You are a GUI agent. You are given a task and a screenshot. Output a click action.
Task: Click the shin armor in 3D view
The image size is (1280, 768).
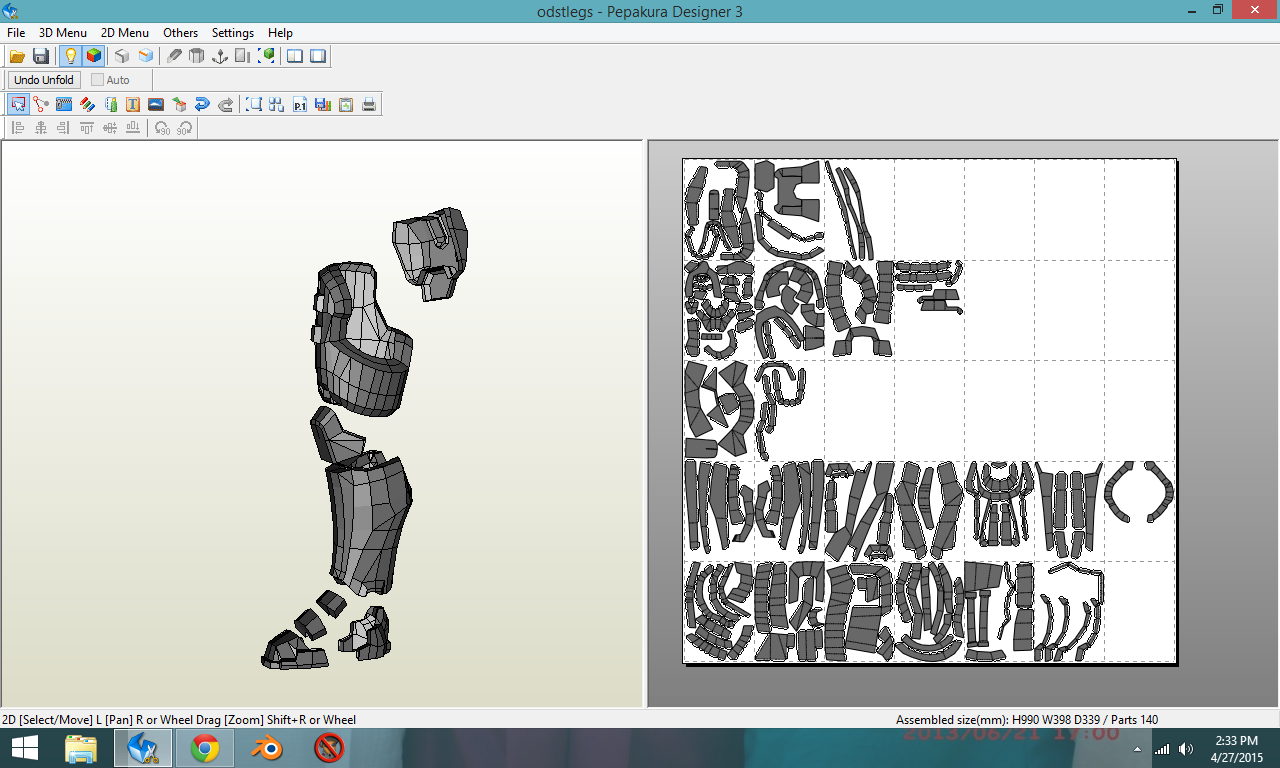tap(370, 525)
